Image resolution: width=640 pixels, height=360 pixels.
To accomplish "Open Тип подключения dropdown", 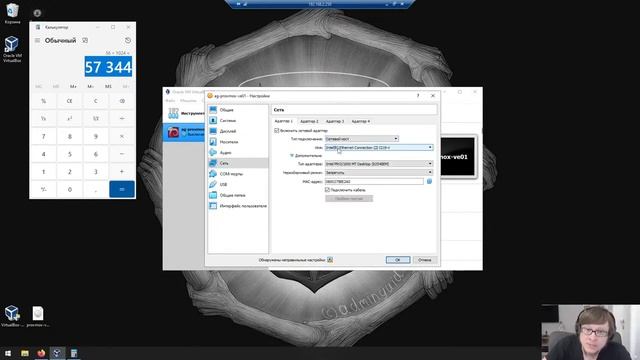I will tap(362, 139).
